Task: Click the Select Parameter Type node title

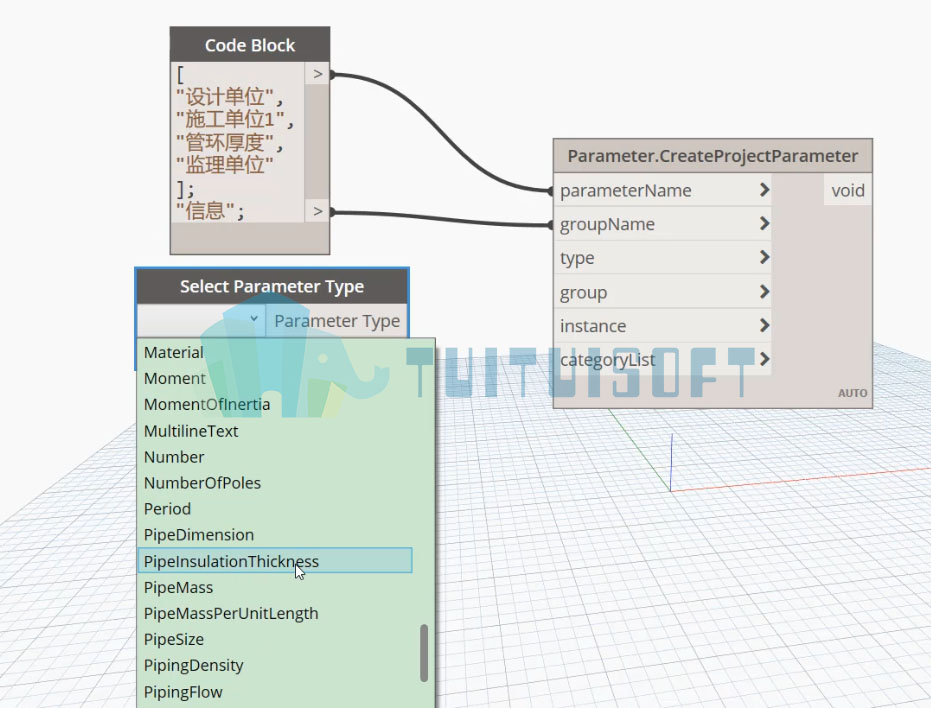Action: (272, 286)
